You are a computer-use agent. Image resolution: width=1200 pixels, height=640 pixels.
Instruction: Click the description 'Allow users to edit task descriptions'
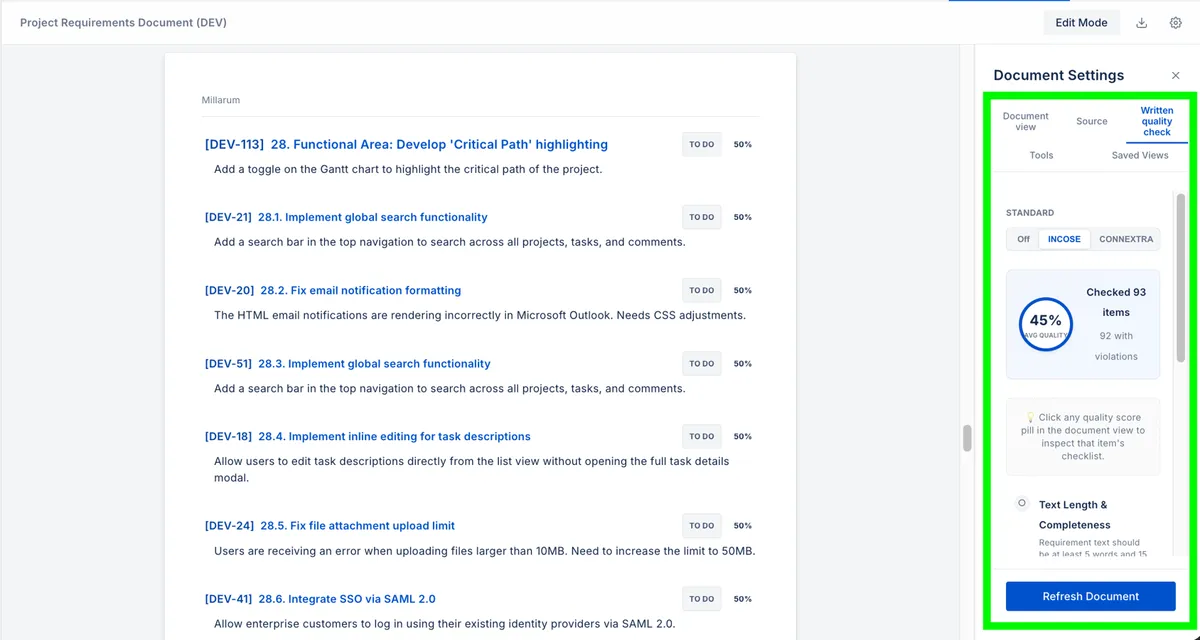pos(472,470)
